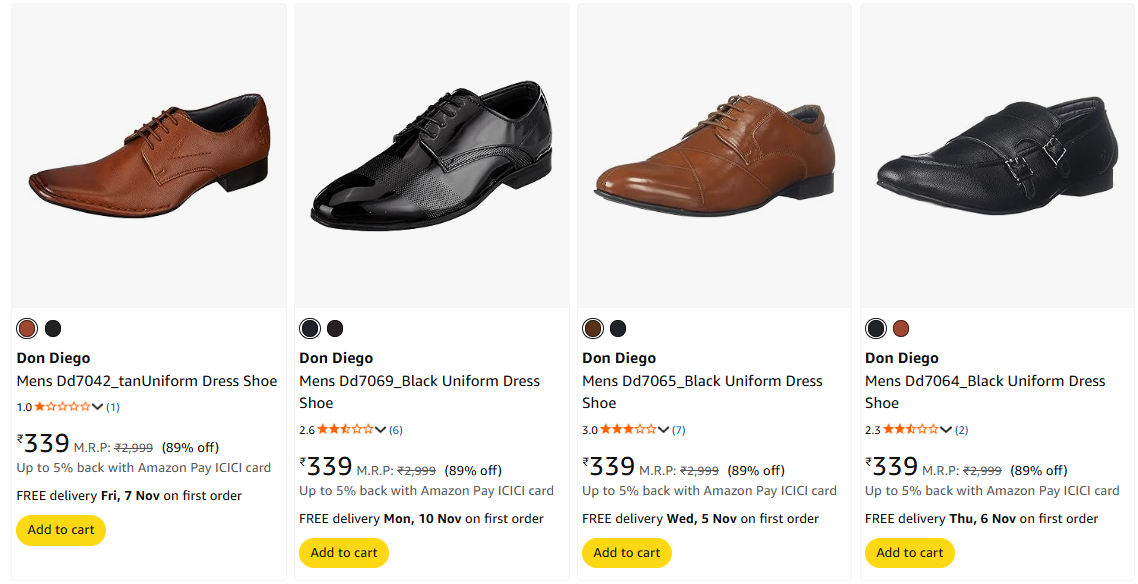Add Dd7042 tan shoe to cart
Viewport: 1138px width, 584px height.
tap(61, 530)
